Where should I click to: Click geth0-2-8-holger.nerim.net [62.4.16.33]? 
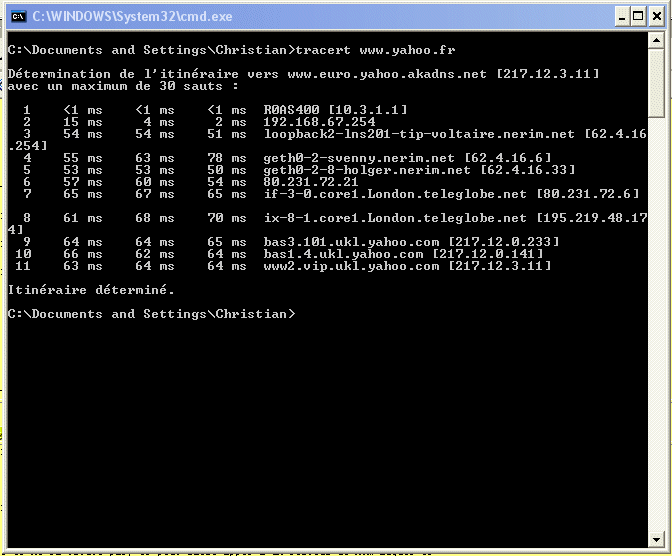click(419, 170)
